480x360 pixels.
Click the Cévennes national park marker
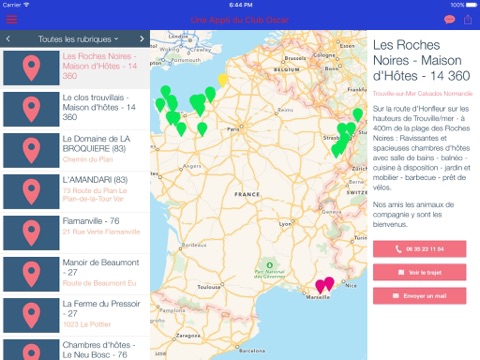point(269,265)
